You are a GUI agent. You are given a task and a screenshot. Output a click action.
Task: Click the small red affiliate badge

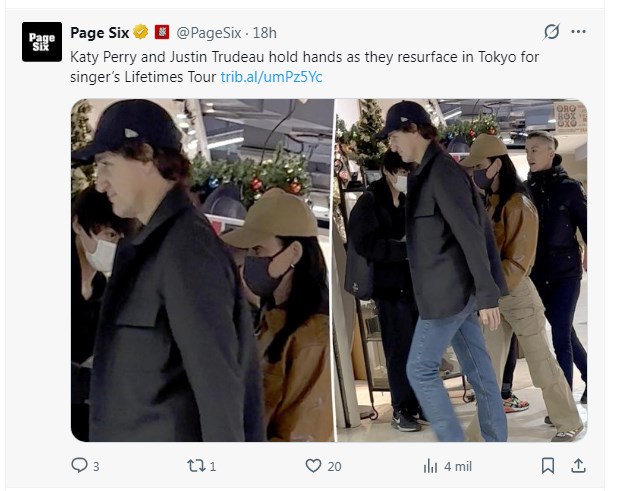162,32
